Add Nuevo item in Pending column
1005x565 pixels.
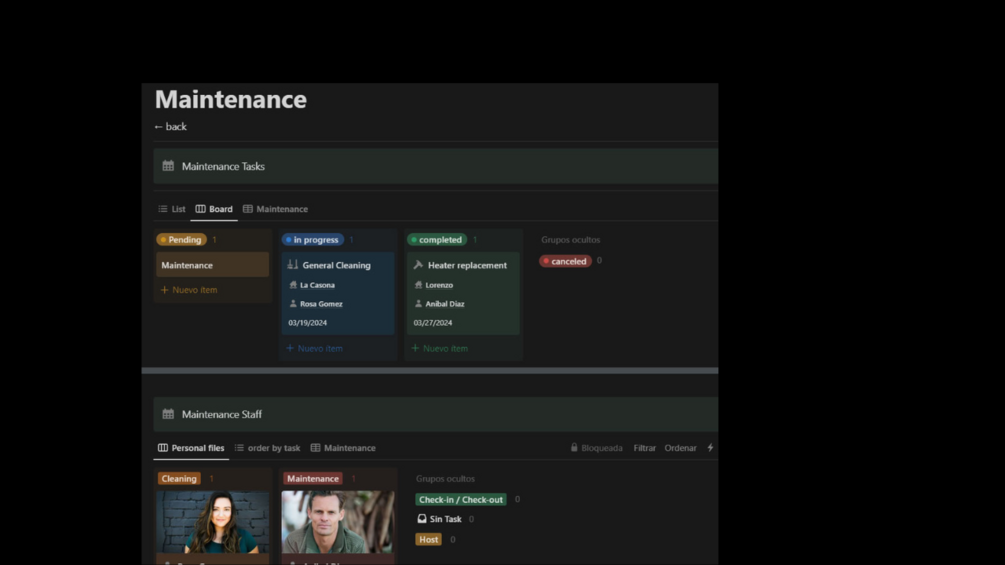pos(189,290)
